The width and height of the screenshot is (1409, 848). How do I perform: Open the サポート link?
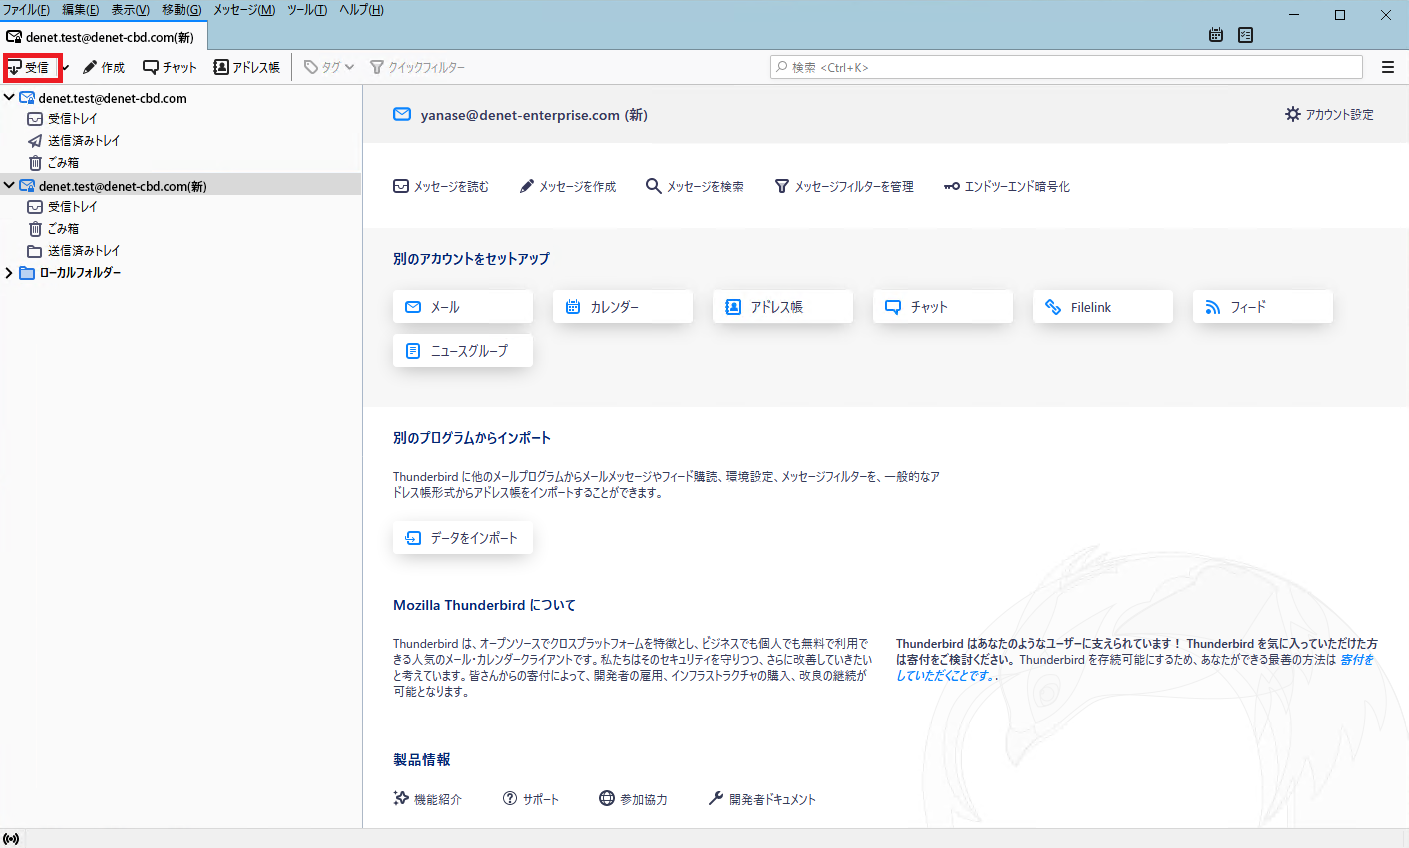click(x=531, y=799)
